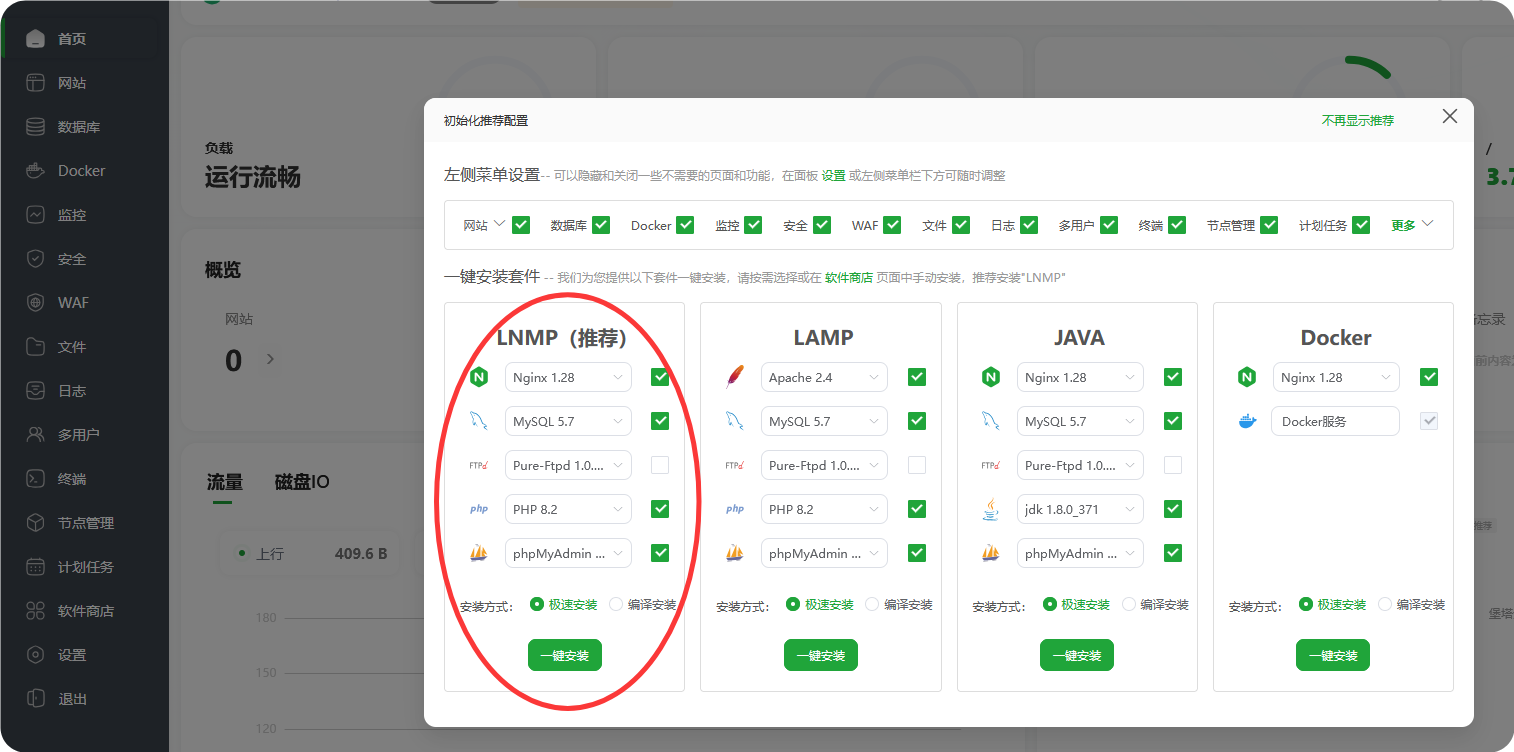This screenshot has width=1514, height=752.
Task: Open the 计划任务 sidebar menu item
Action: tap(85, 567)
